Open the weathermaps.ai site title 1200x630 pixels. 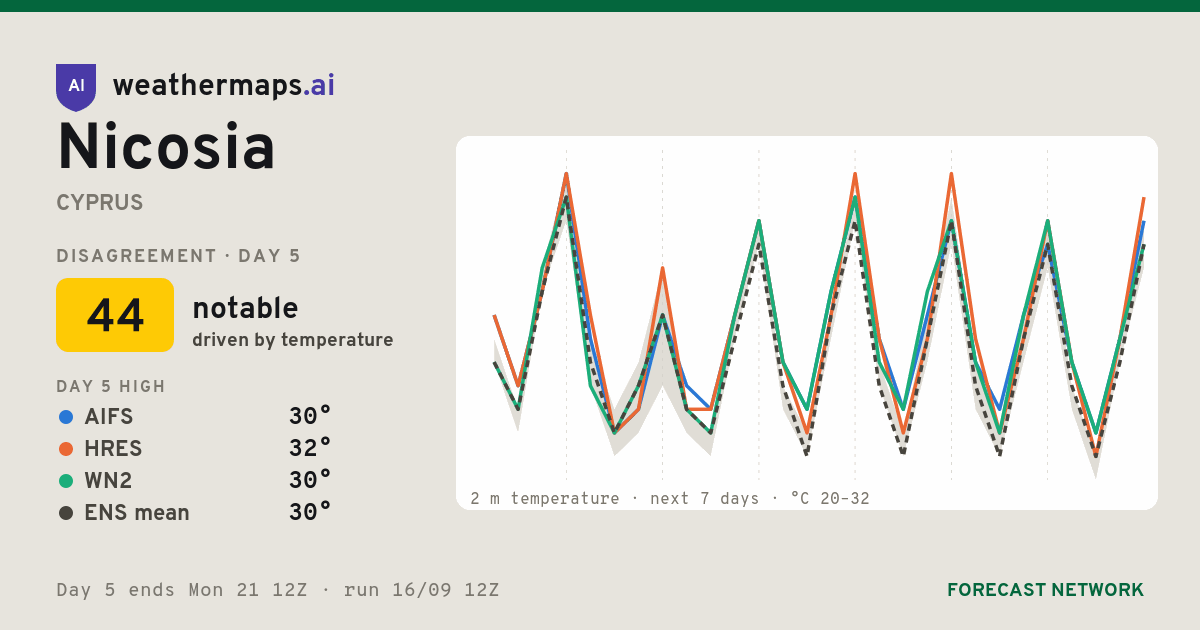tap(224, 86)
